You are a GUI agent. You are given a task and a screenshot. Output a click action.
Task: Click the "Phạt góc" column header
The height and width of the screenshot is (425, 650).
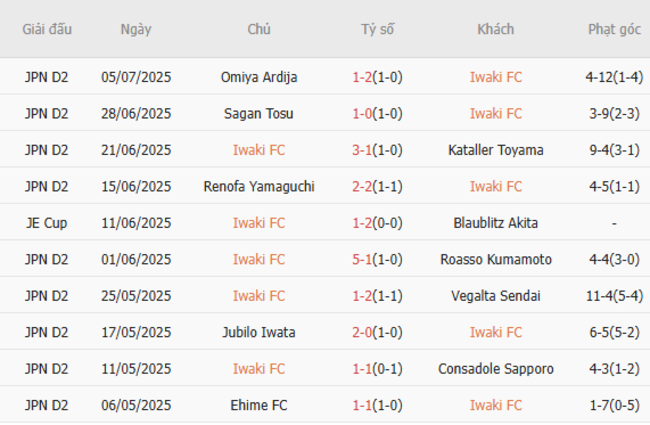pos(614,29)
